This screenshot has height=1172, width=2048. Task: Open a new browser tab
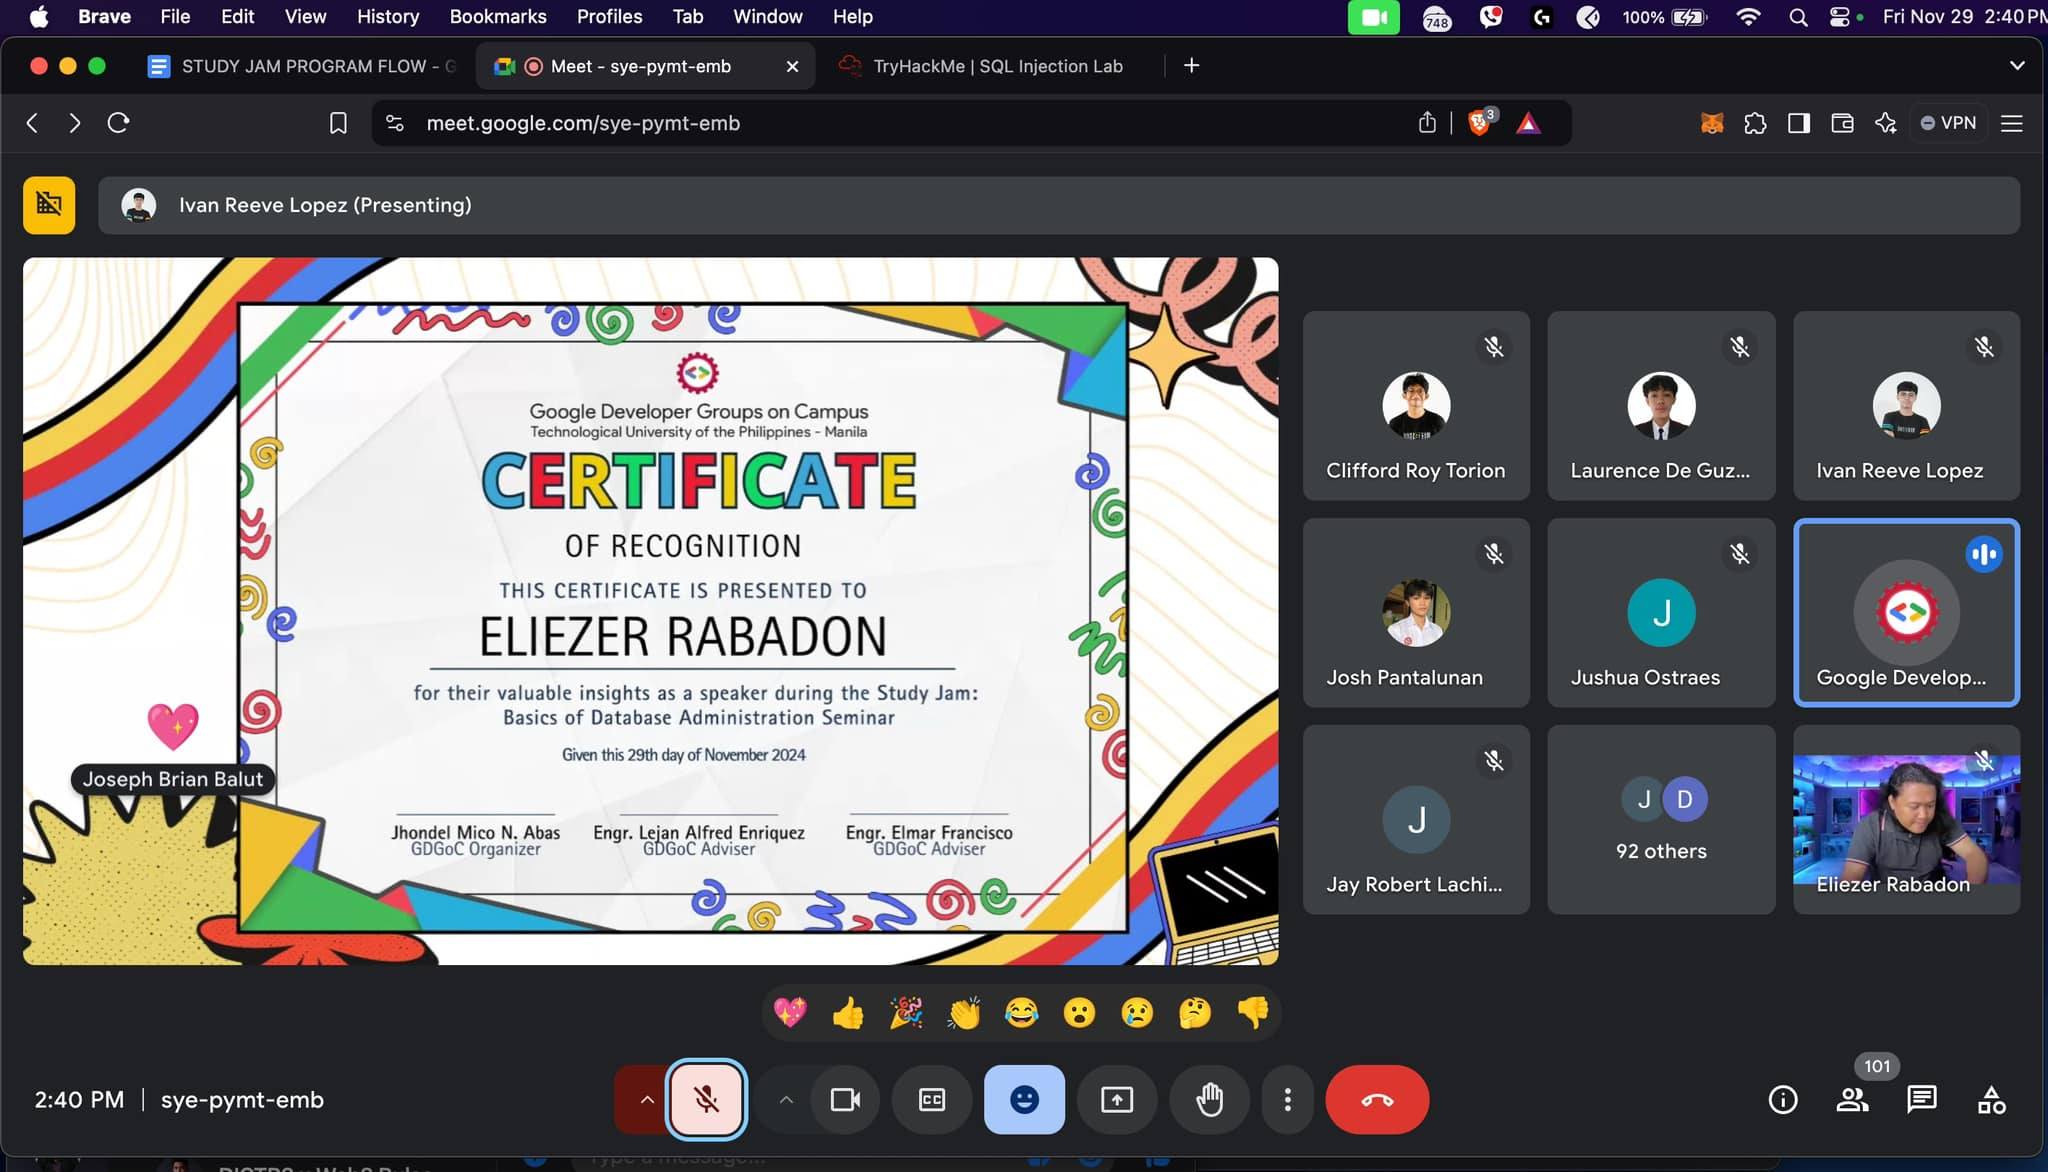1191,65
